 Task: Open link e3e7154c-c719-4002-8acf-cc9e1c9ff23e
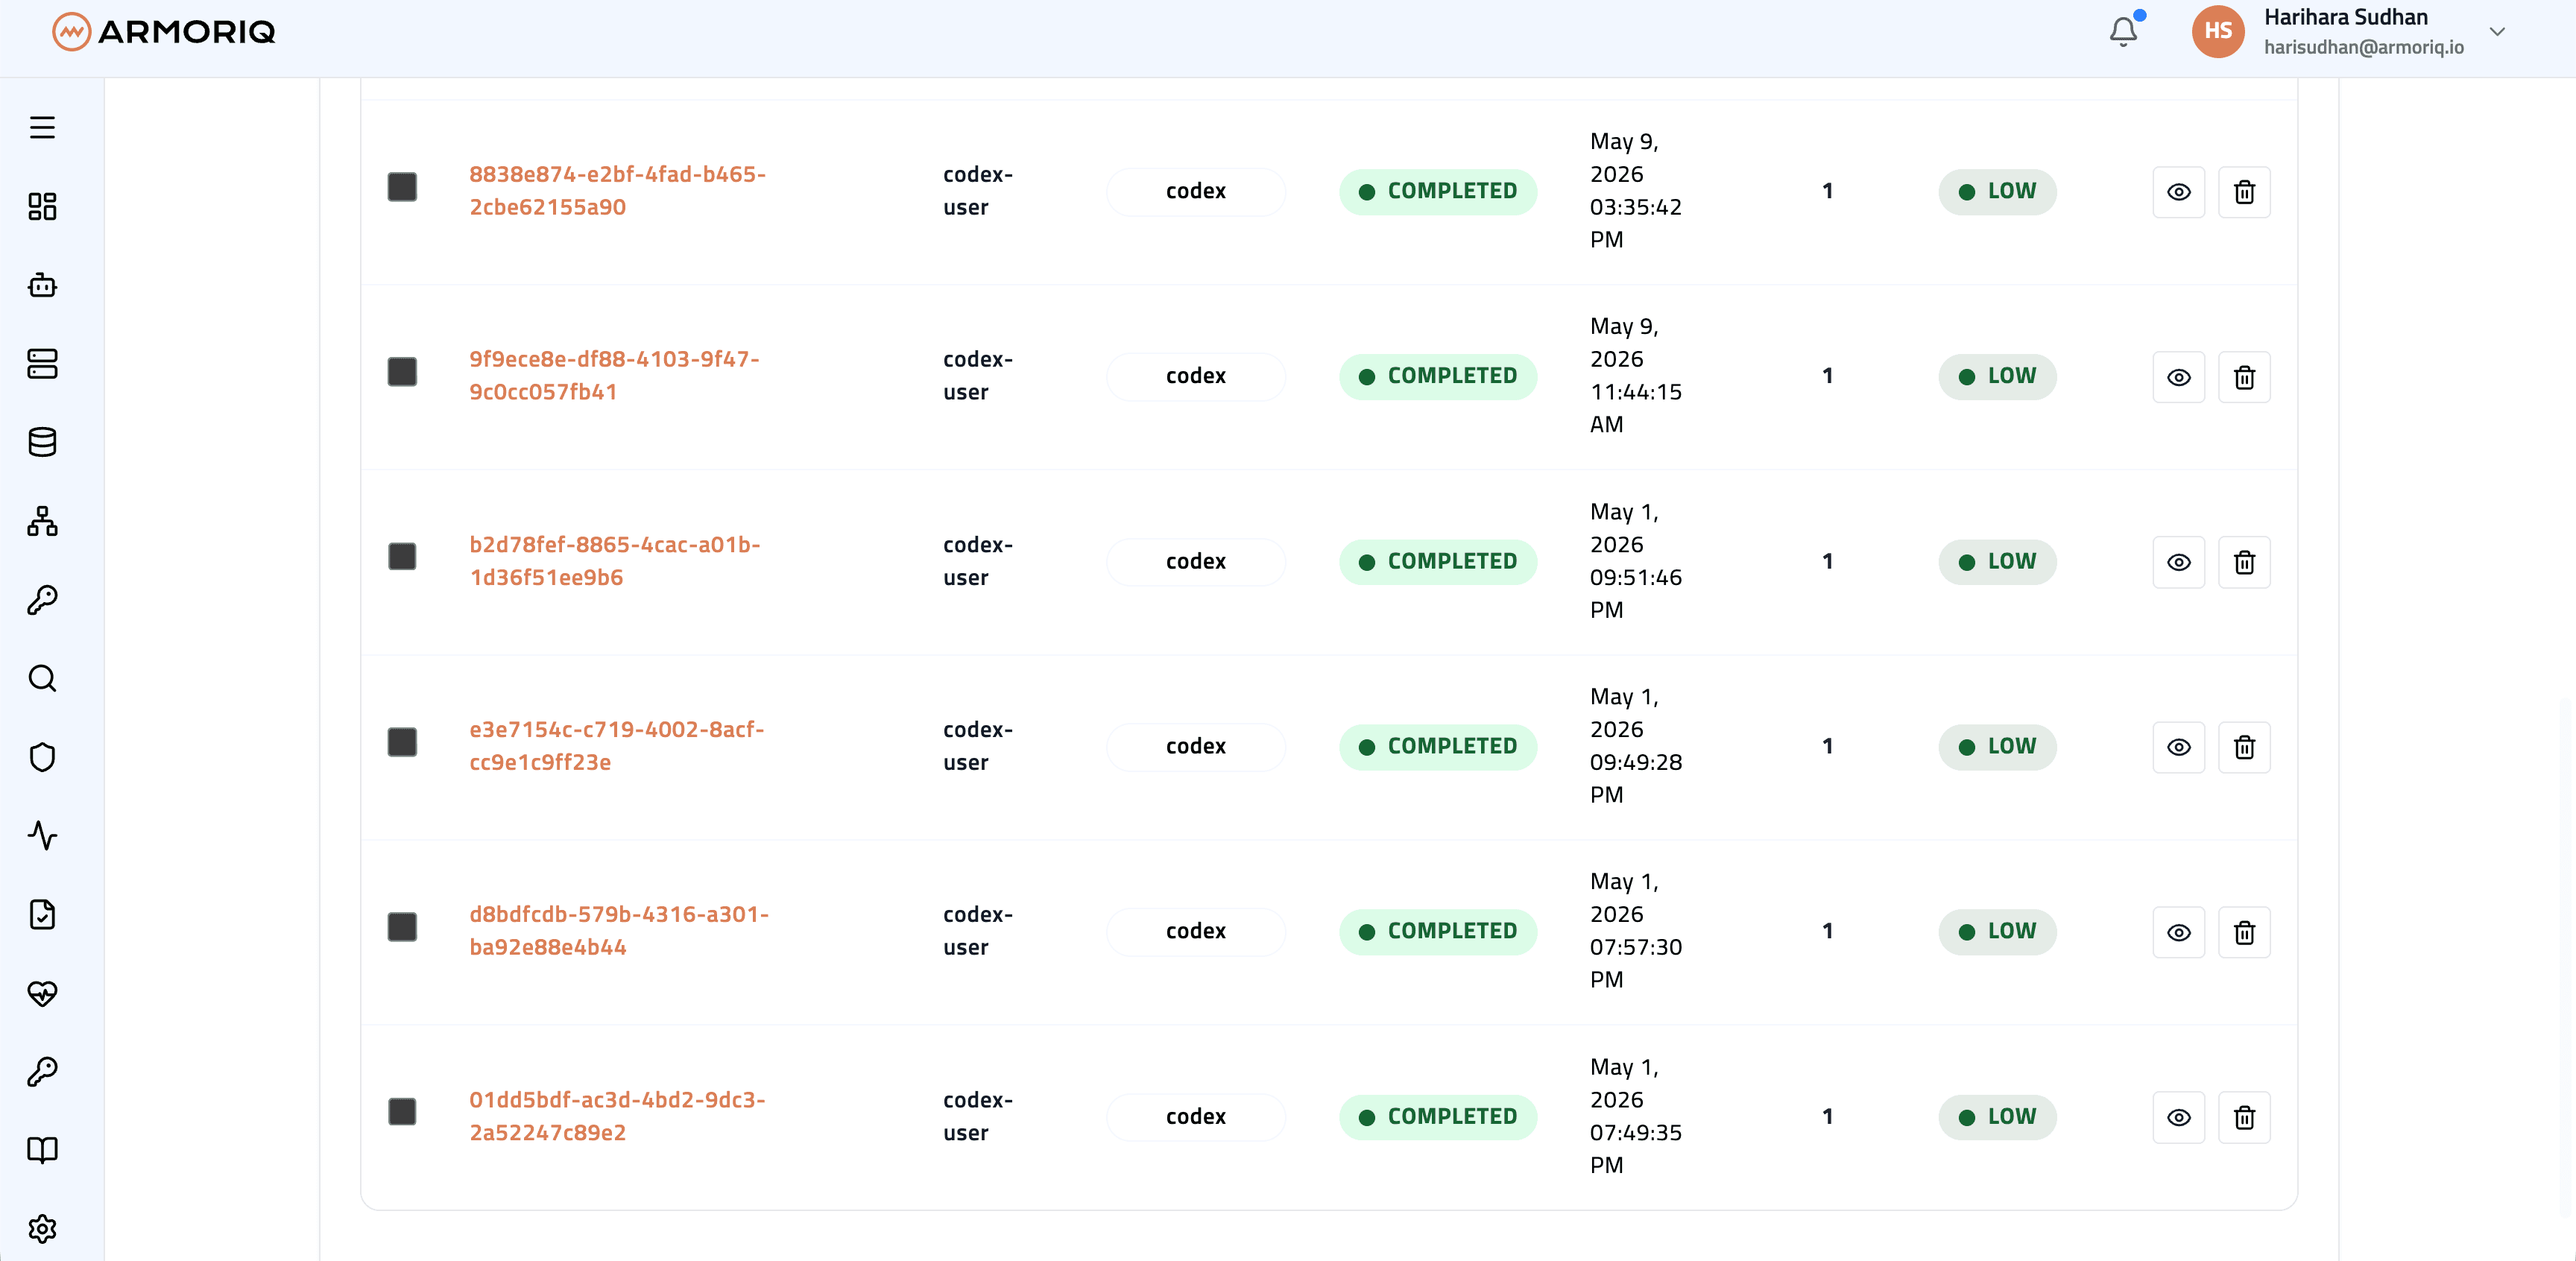point(616,745)
